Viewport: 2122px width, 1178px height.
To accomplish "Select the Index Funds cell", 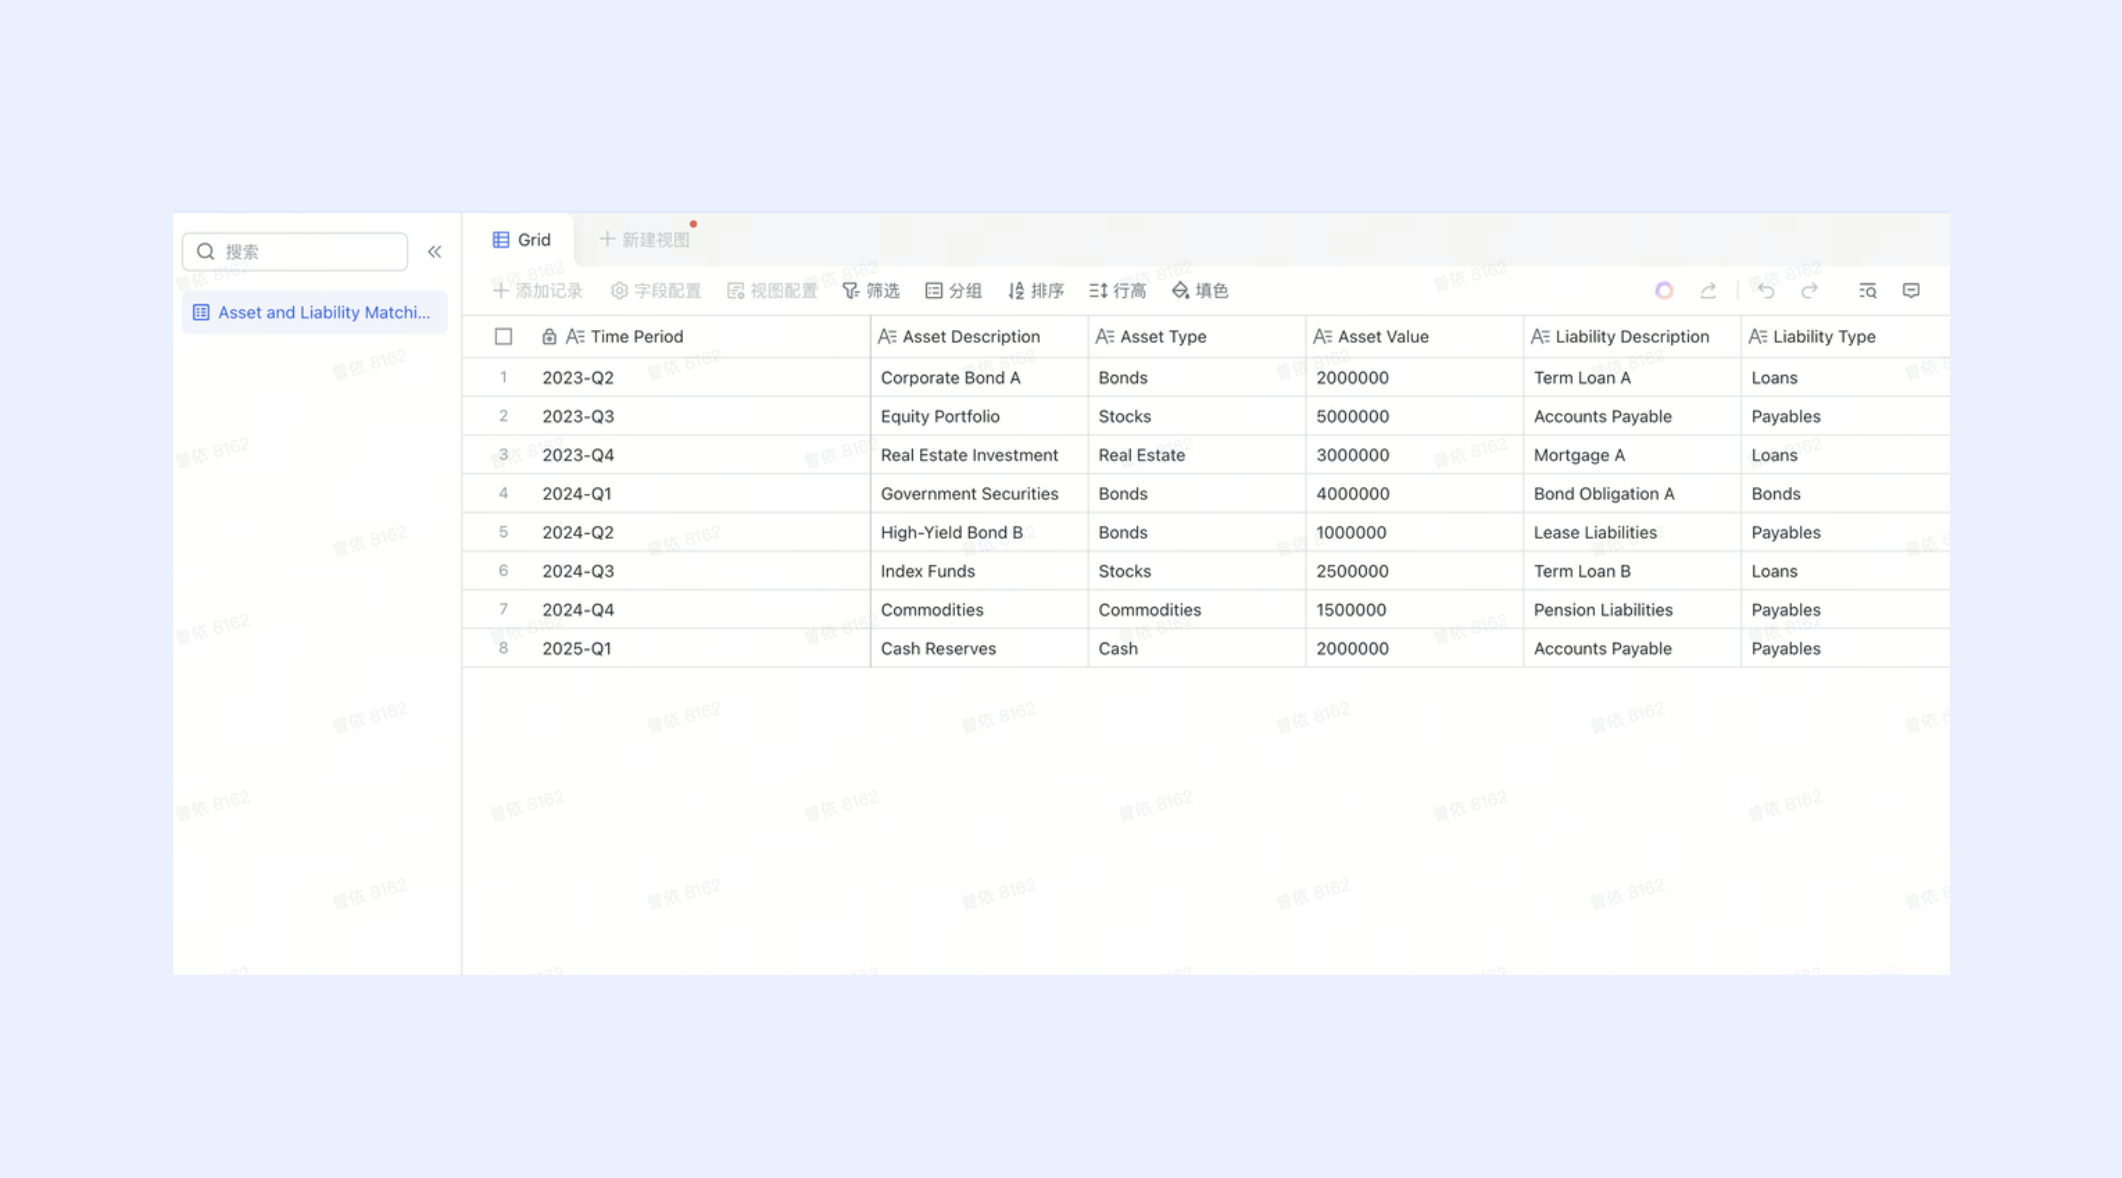I will coord(979,571).
